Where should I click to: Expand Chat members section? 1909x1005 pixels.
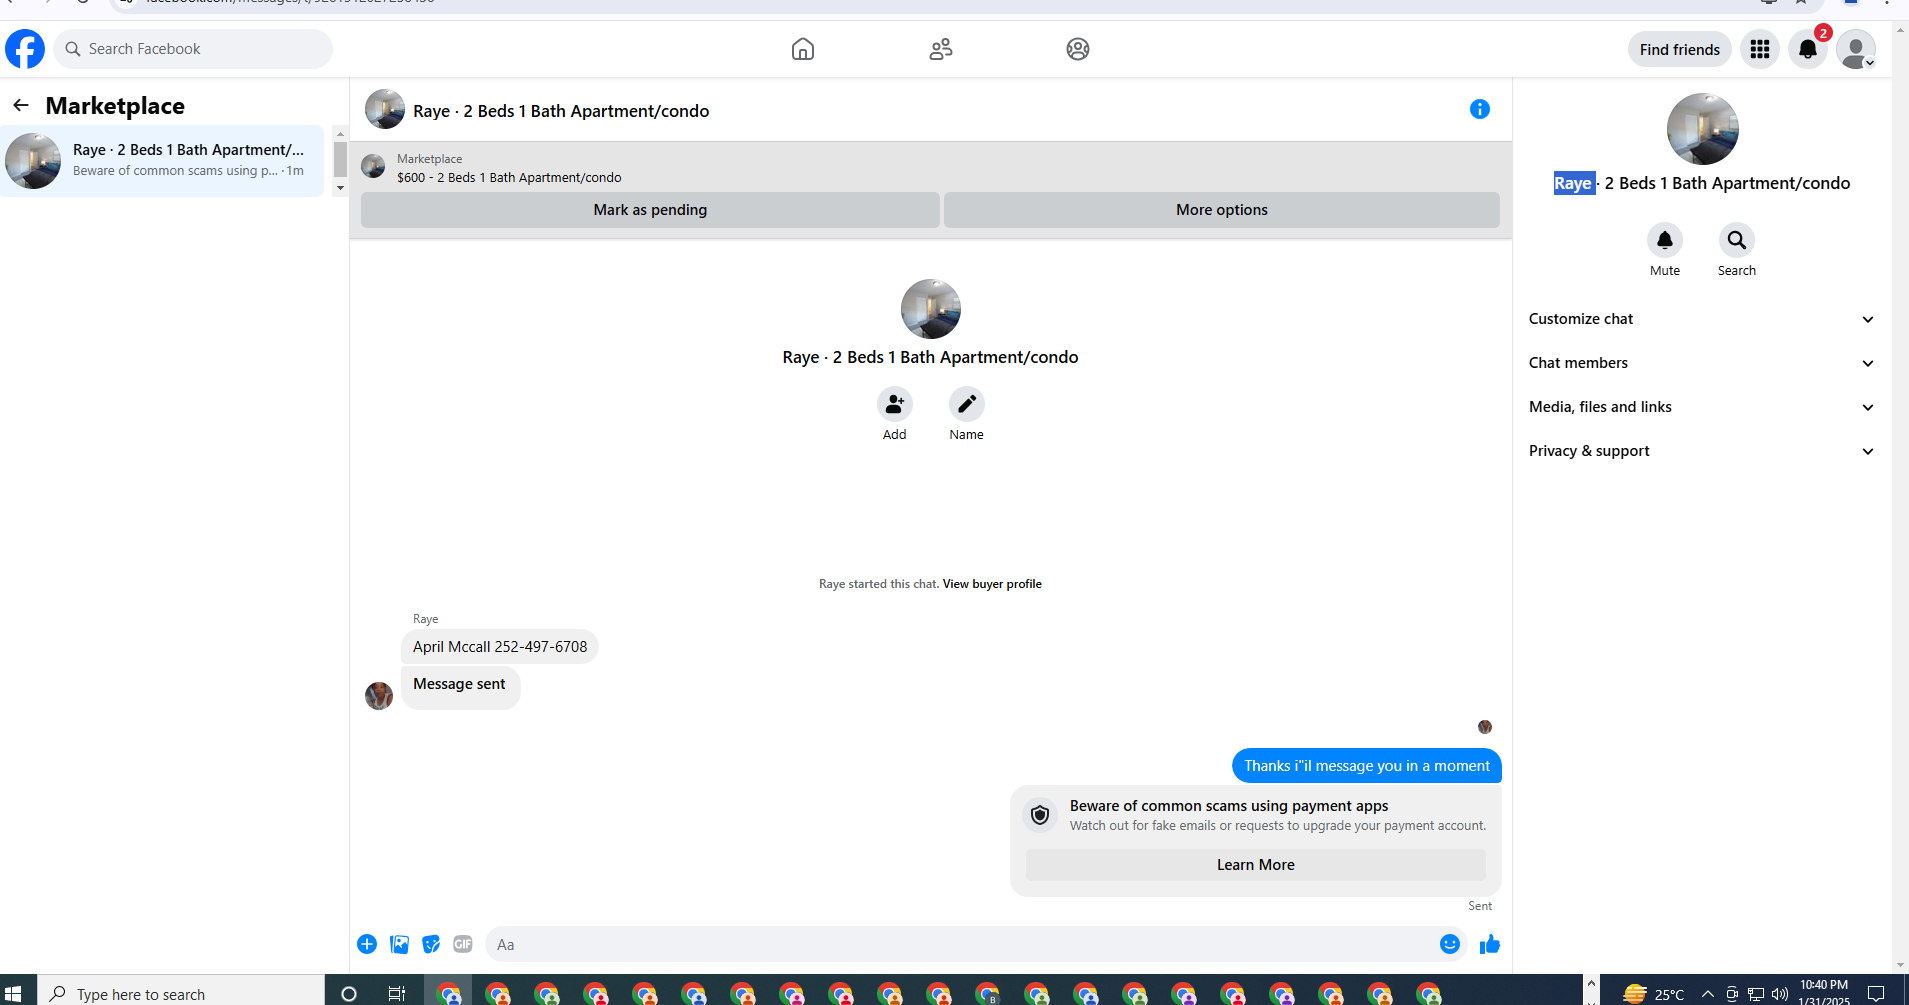point(1701,363)
